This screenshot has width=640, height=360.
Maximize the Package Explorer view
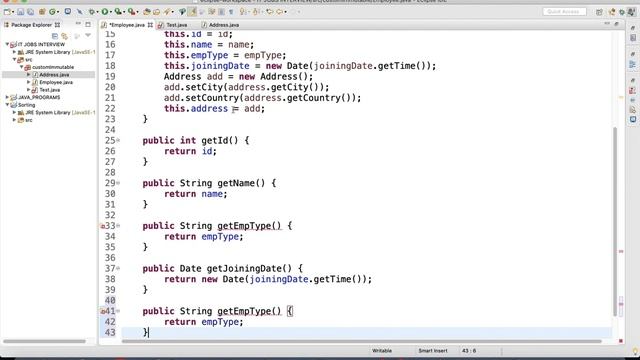click(x=88, y=24)
